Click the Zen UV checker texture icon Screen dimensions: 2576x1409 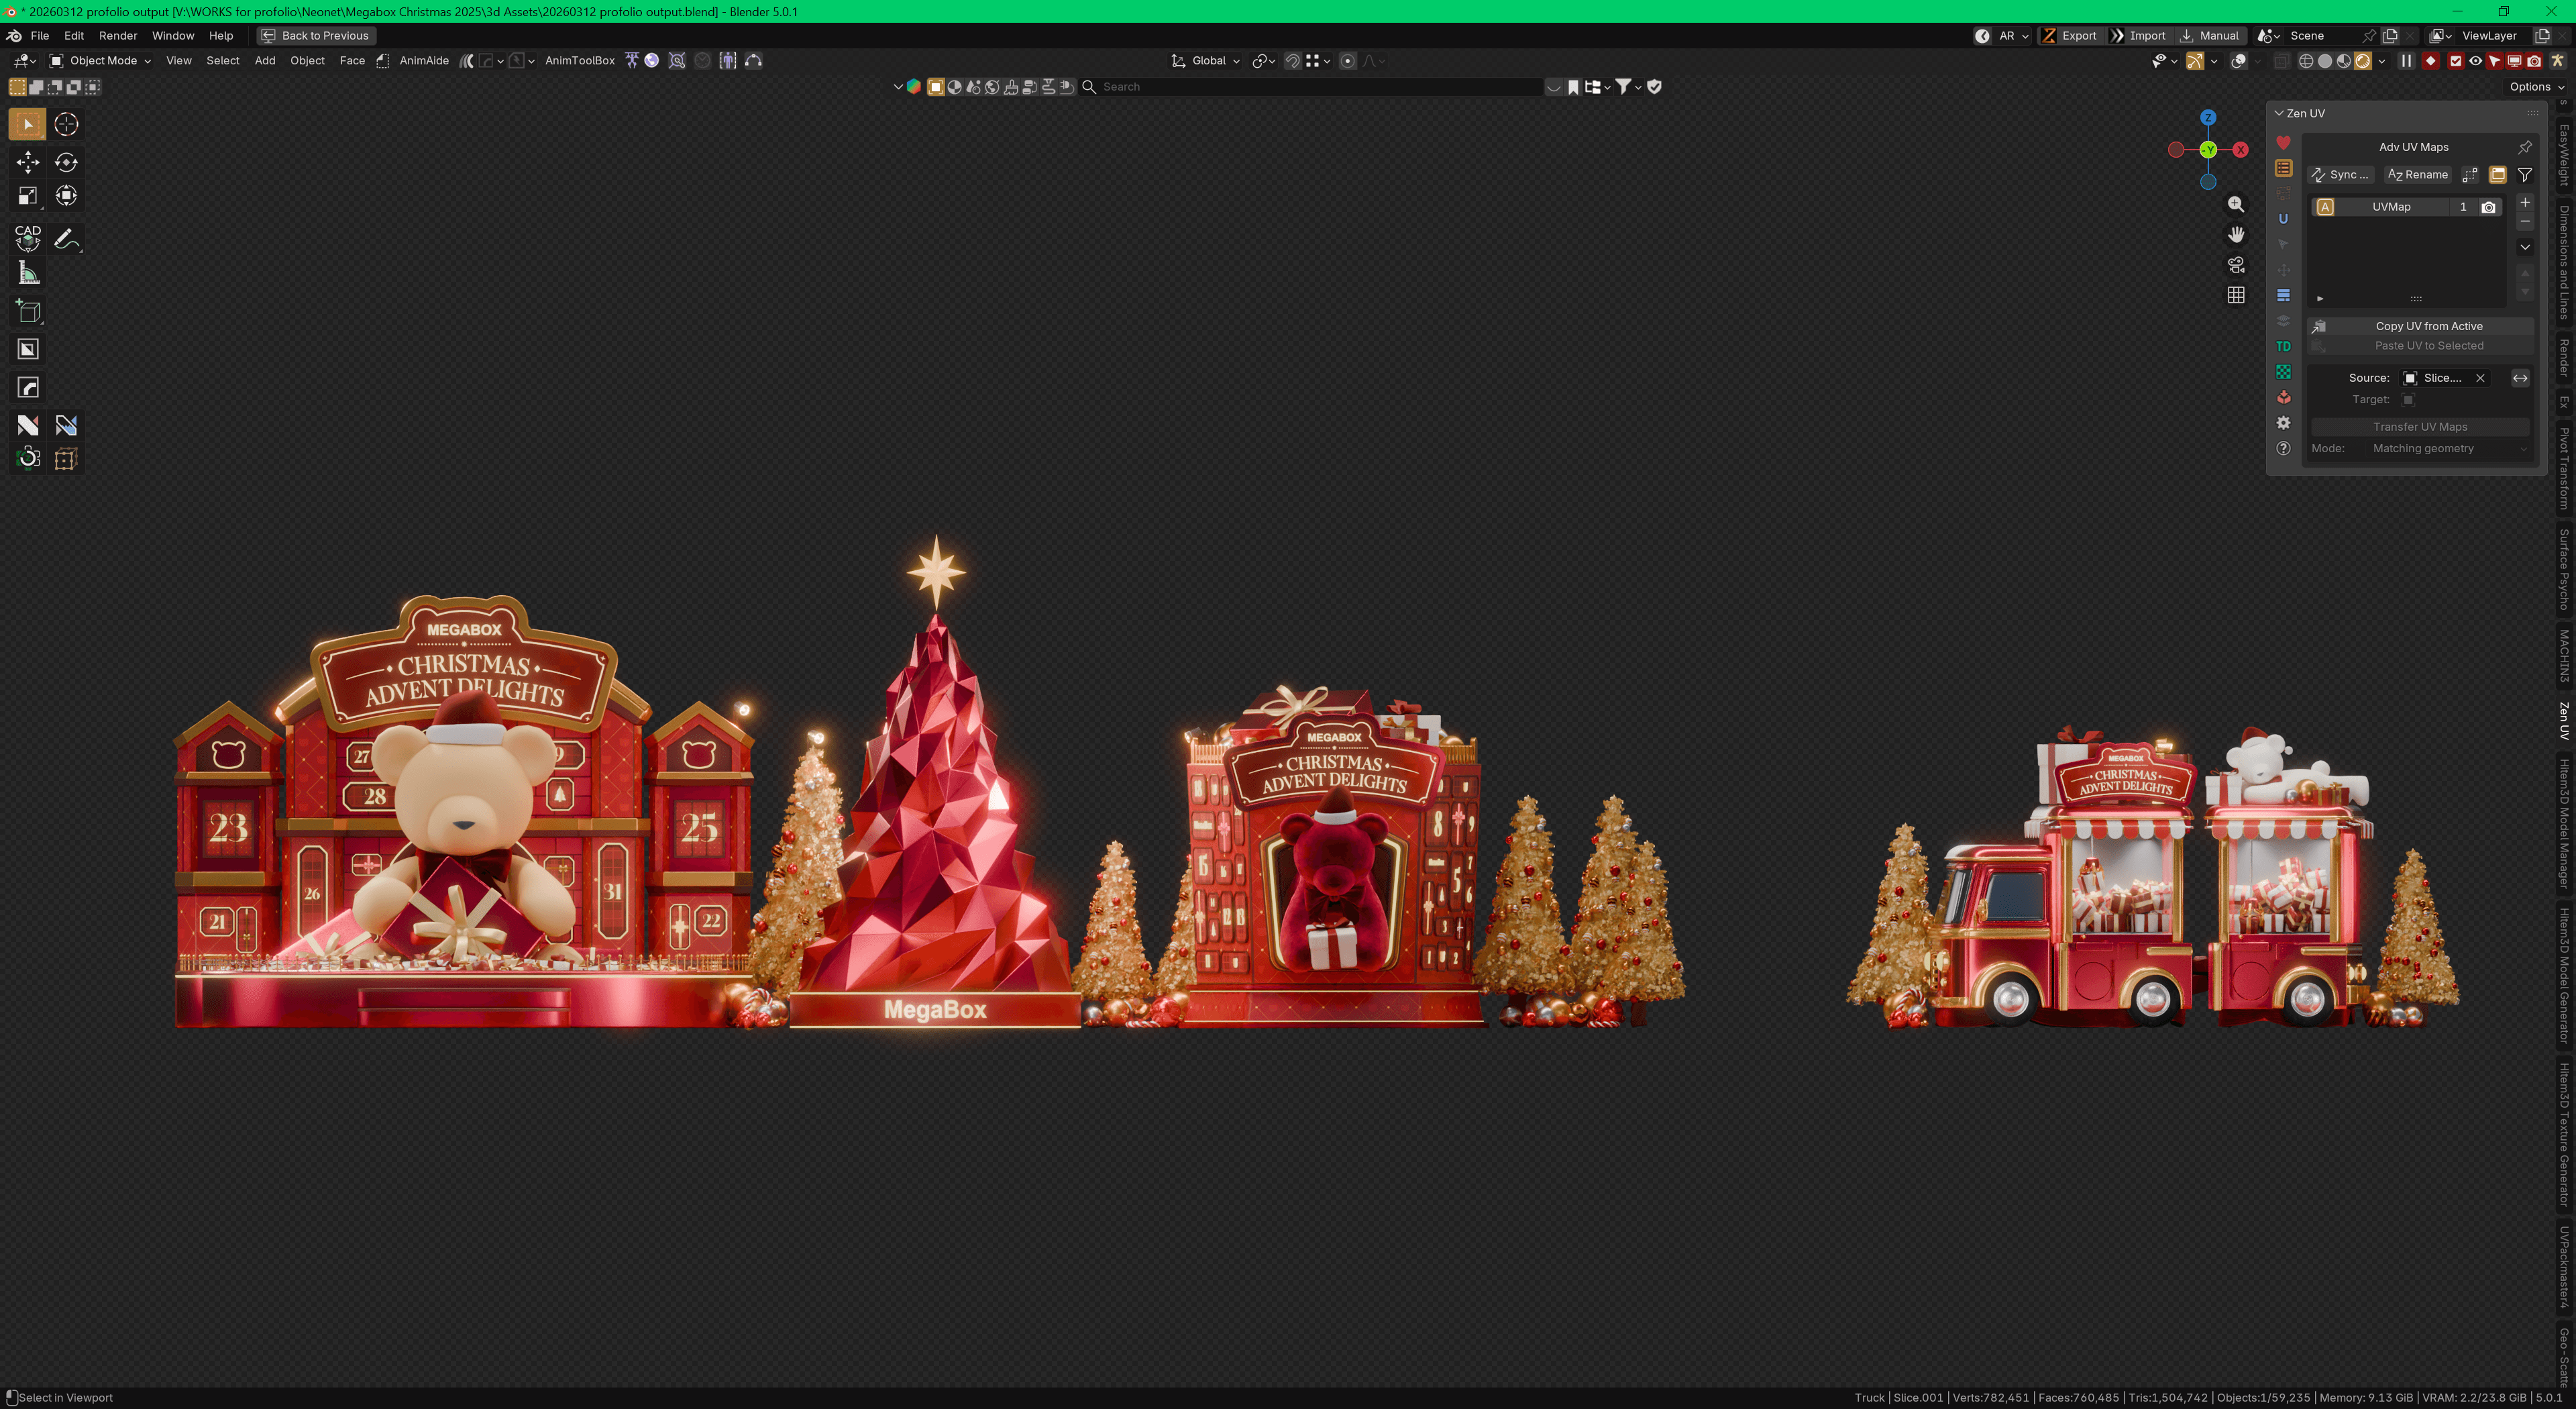[x=2283, y=372]
